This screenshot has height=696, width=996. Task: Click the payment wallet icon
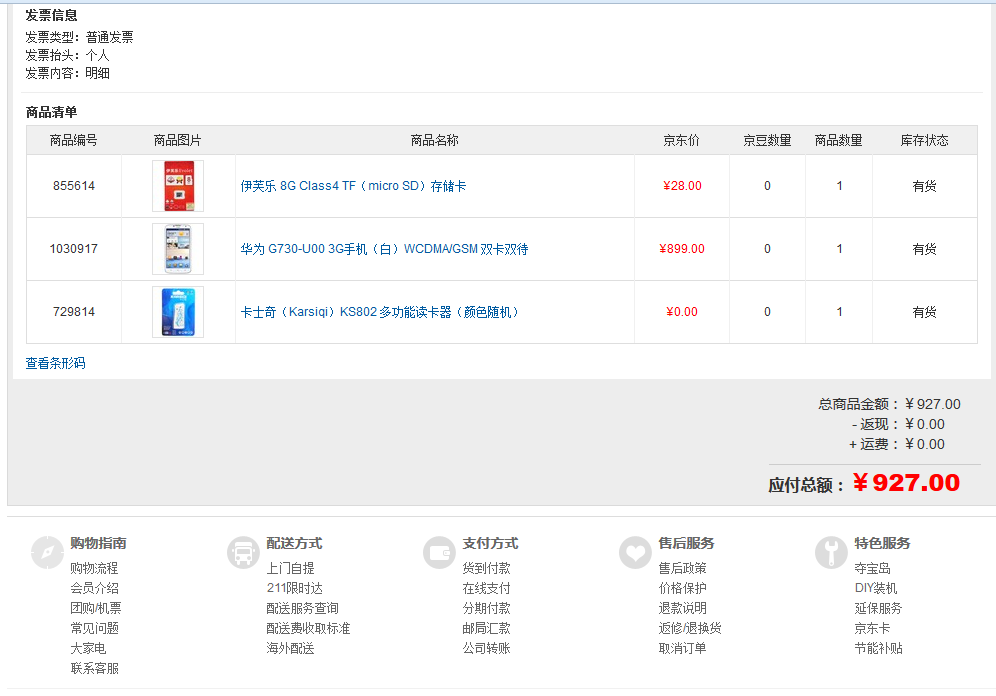click(x=440, y=552)
